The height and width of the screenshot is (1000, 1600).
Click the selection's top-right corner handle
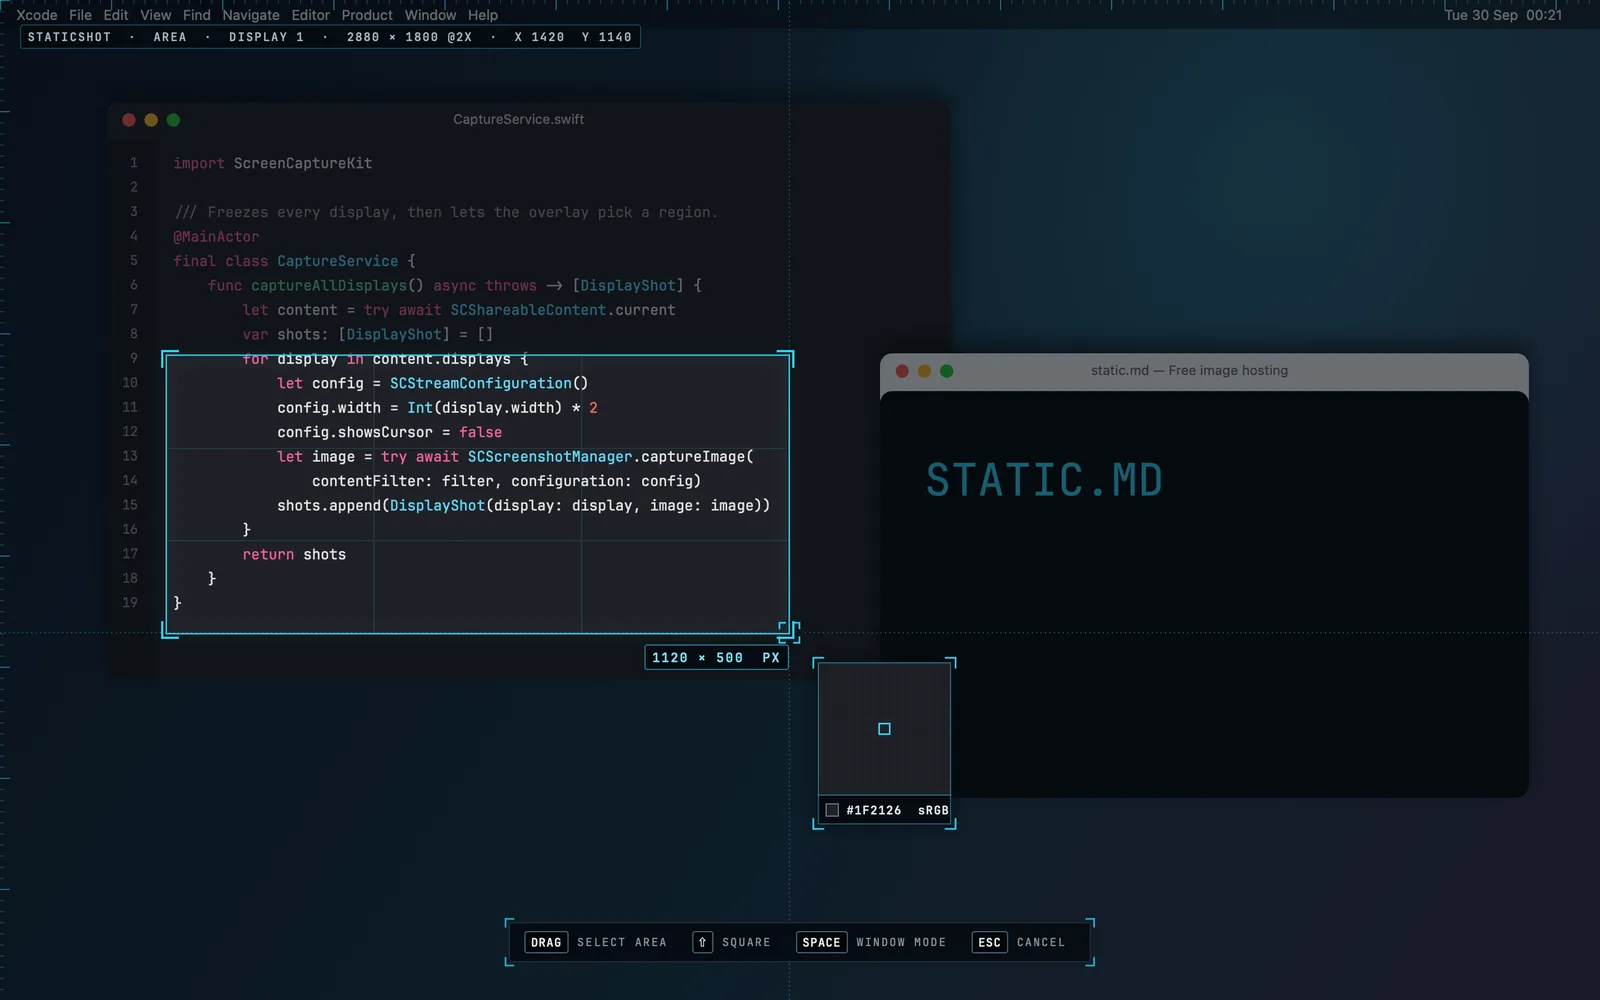point(787,357)
